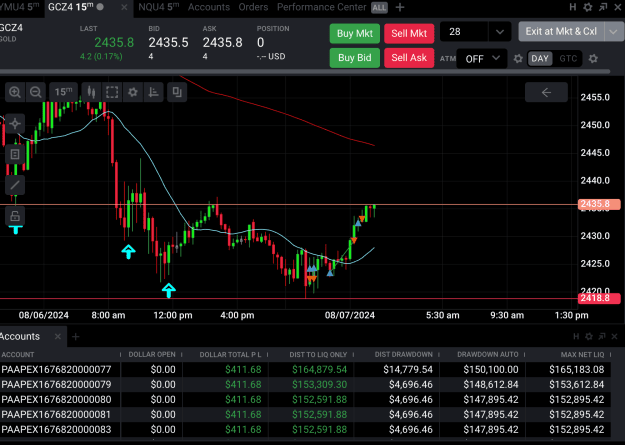The height and width of the screenshot is (445, 625).
Task: Expand the quantity 28 dropdown arrow
Action: pos(499,32)
